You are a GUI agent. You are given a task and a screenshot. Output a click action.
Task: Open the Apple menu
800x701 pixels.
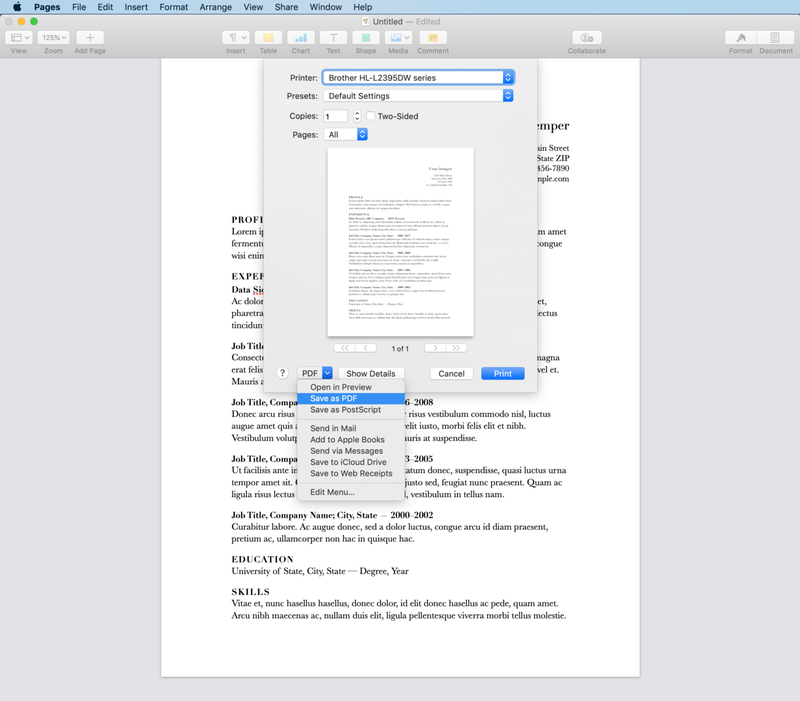pos(17,7)
